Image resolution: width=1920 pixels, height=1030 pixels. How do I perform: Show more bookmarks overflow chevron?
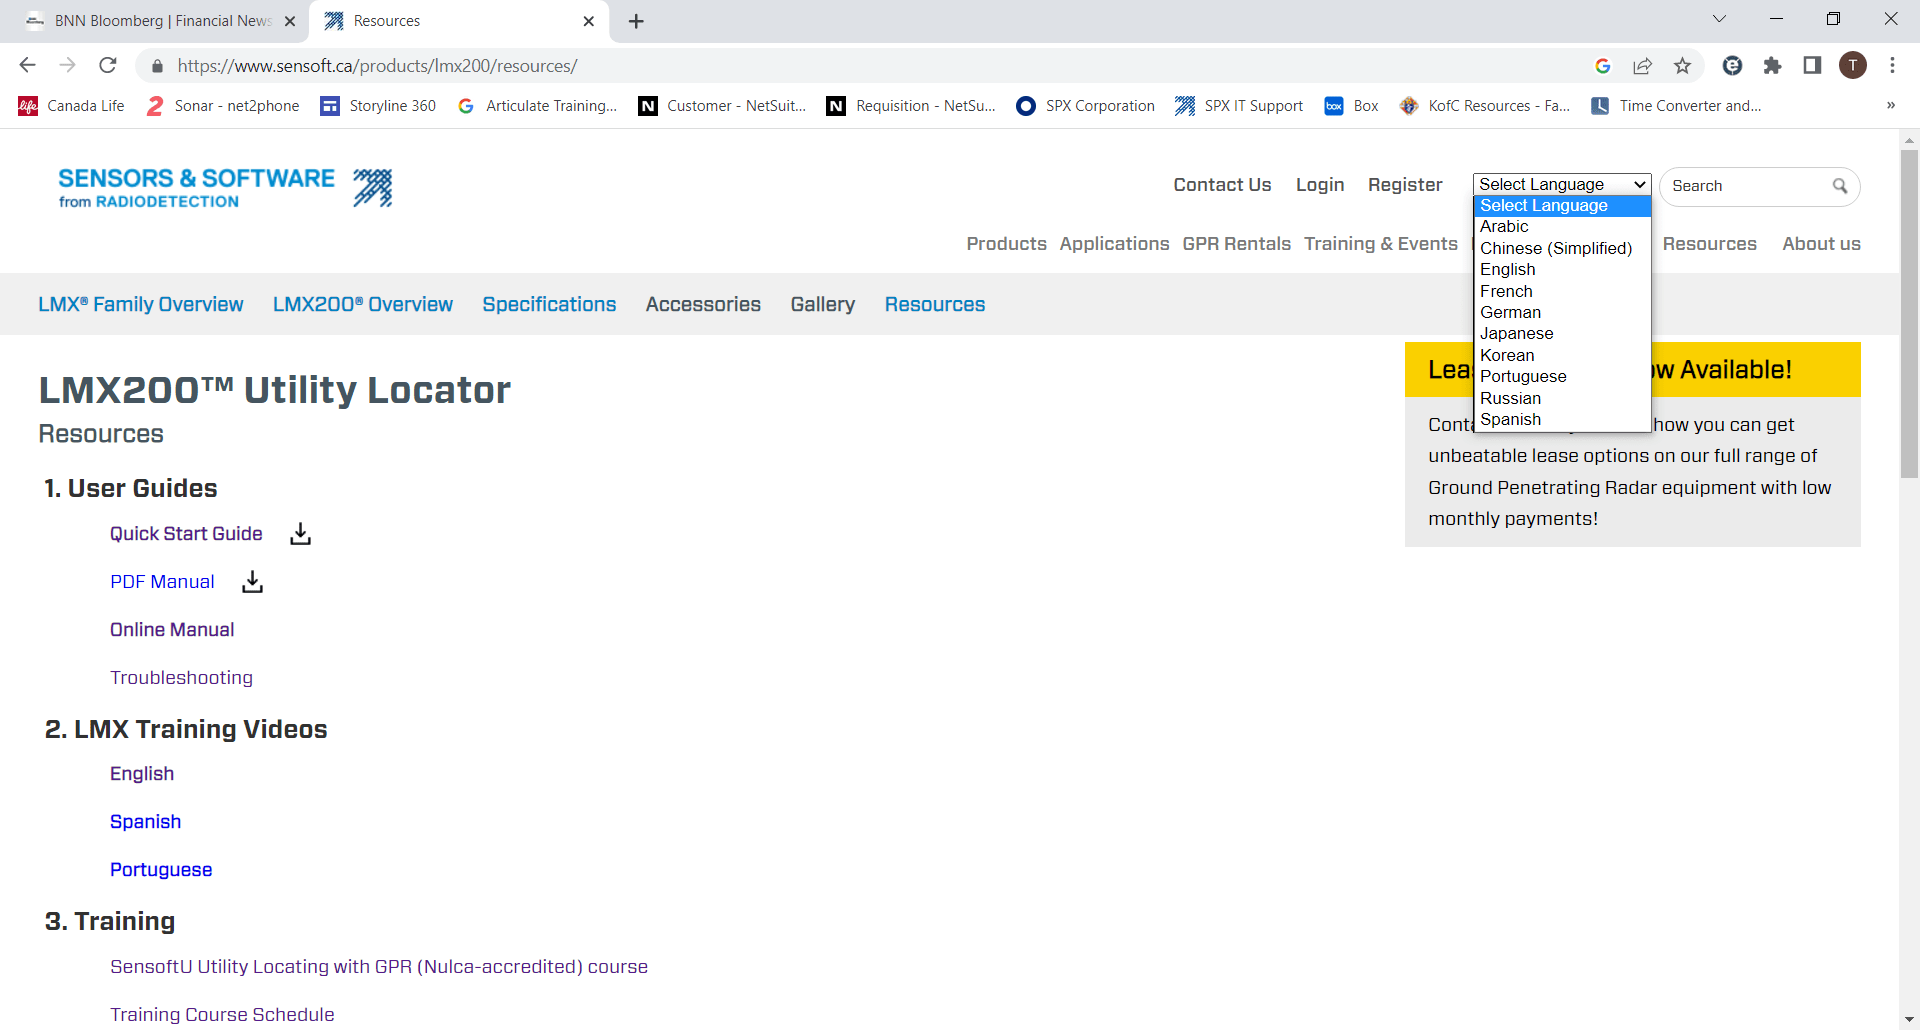(x=1890, y=106)
